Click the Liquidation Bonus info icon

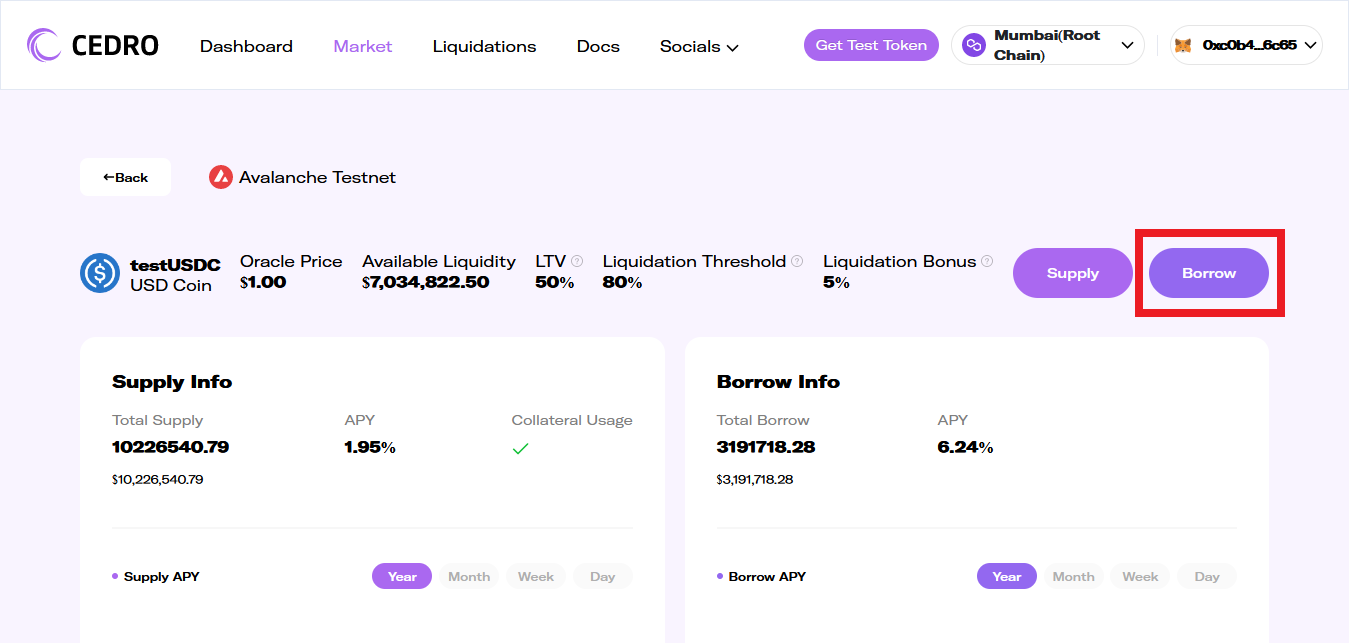pyautogui.click(x=987, y=261)
